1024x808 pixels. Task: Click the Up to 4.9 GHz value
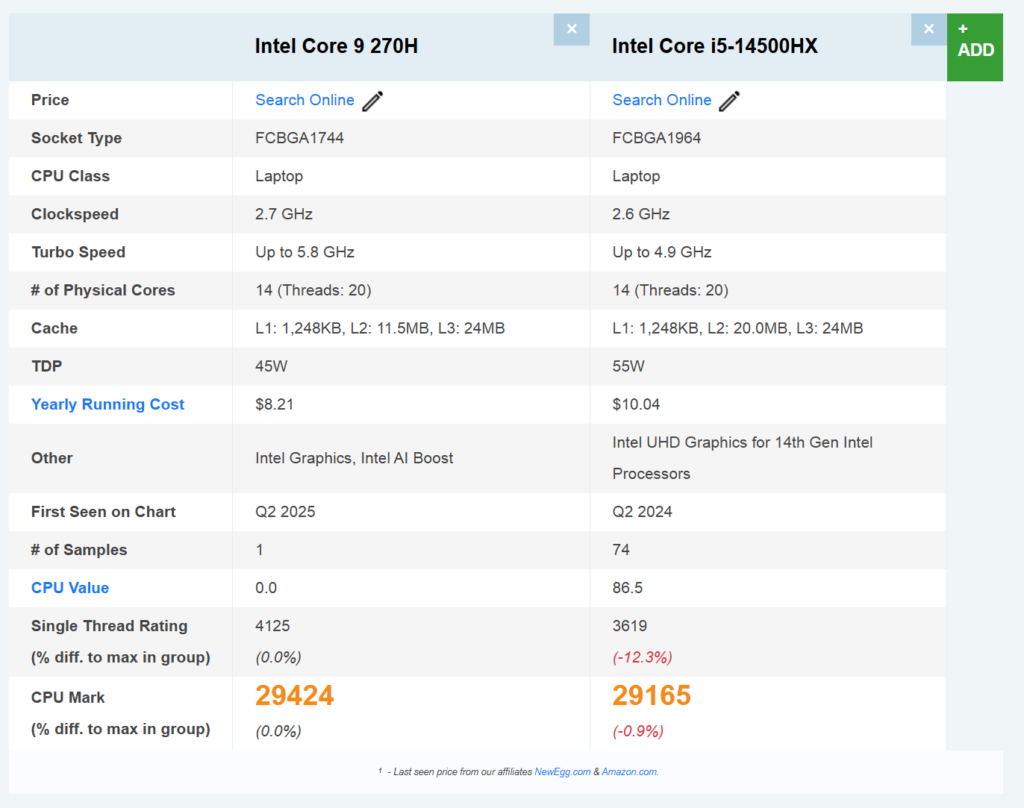tap(662, 252)
